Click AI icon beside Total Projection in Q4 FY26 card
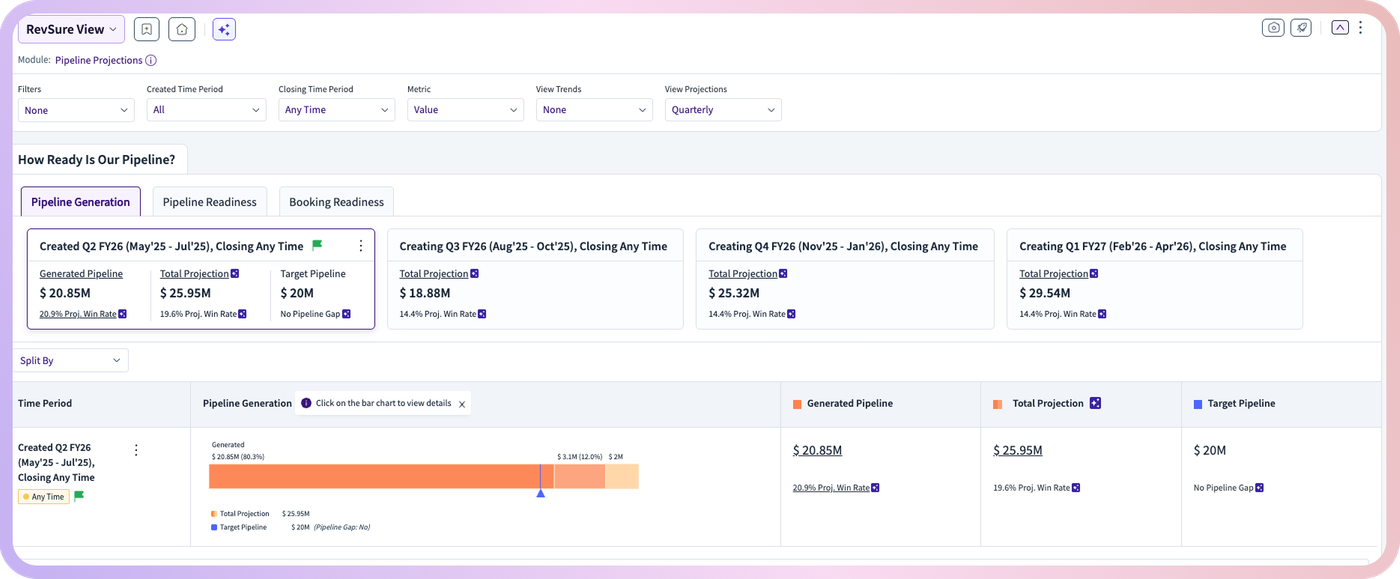 783,274
